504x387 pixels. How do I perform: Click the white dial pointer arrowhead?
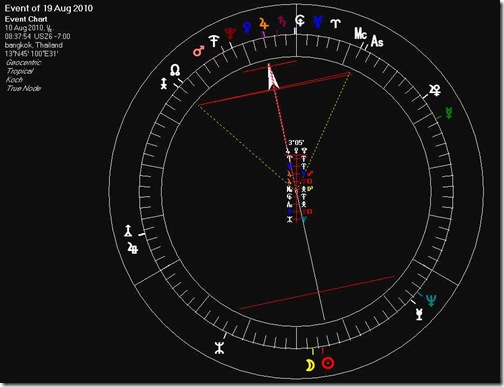point(273,78)
